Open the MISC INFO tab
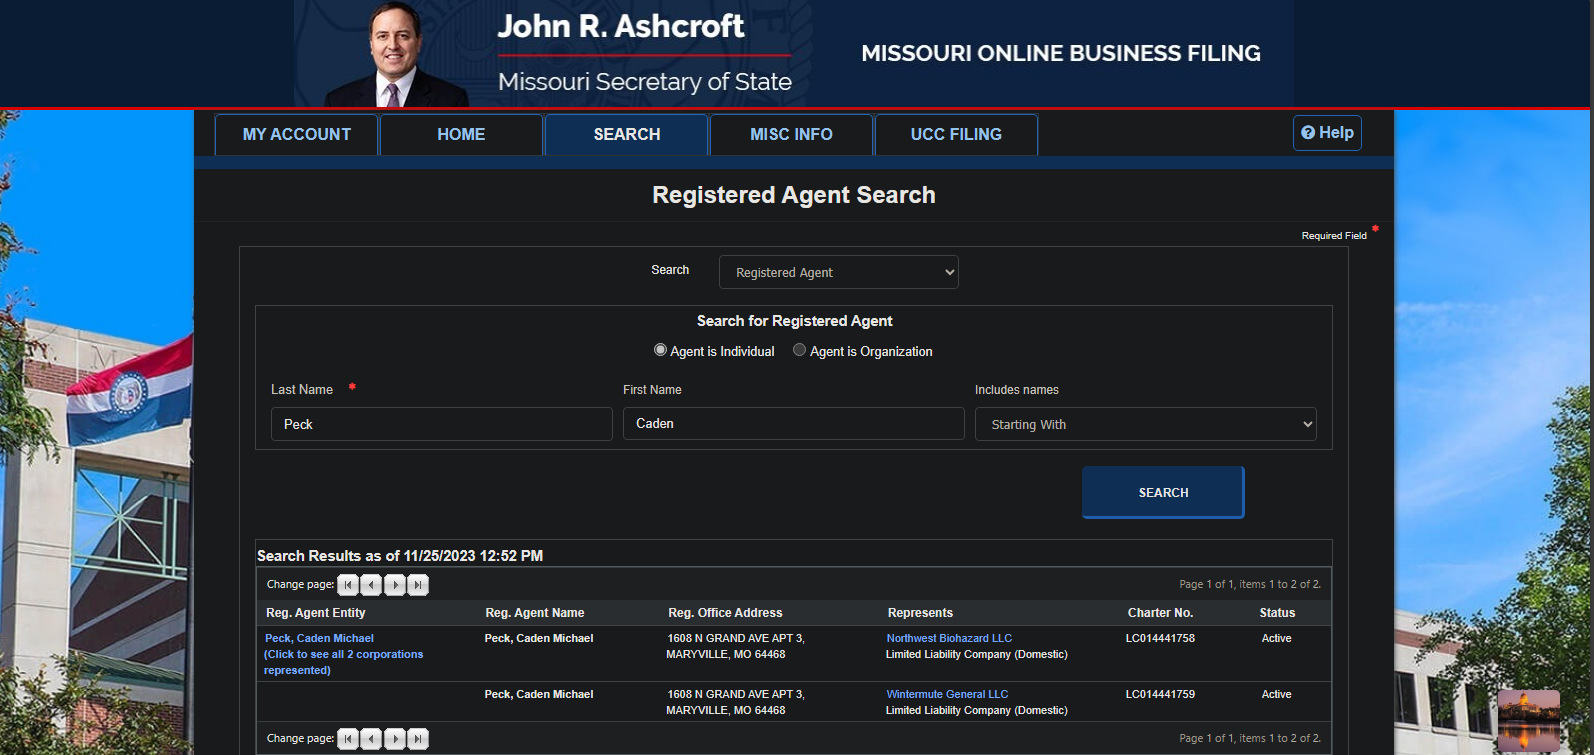This screenshot has height=755, width=1594. point(791,134)
